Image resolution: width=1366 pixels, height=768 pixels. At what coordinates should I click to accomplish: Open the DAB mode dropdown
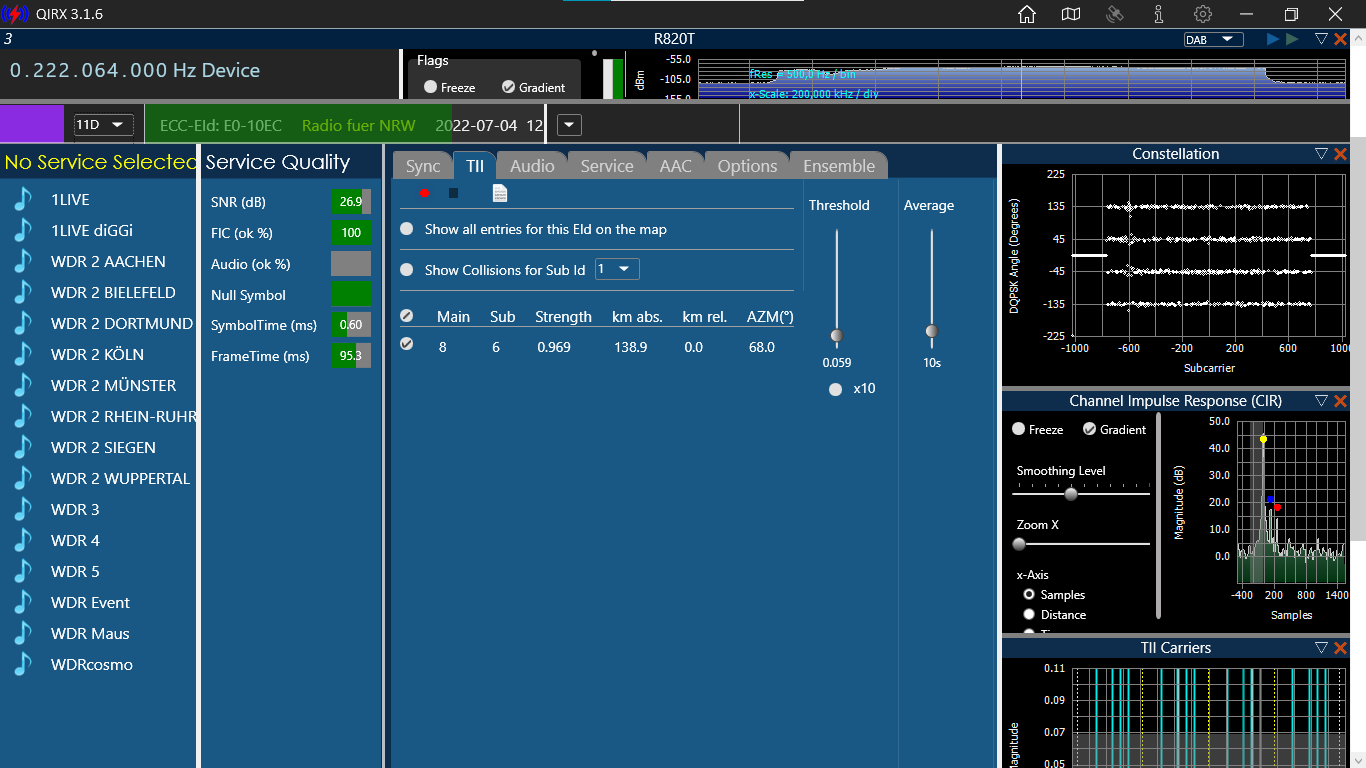coord(1213,40)
